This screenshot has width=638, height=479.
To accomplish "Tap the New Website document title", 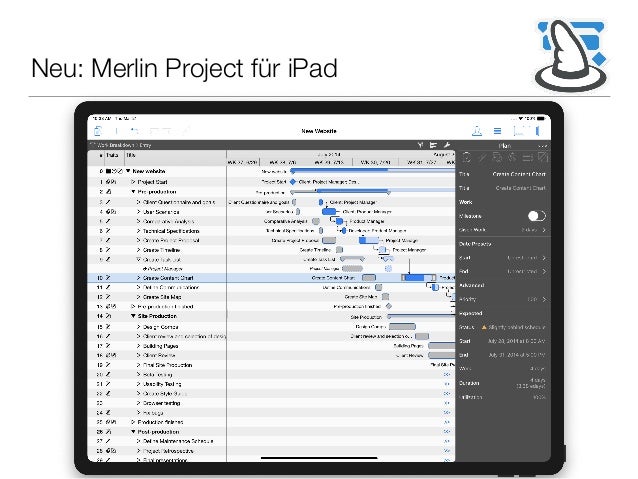I will [x=319, y=131].
